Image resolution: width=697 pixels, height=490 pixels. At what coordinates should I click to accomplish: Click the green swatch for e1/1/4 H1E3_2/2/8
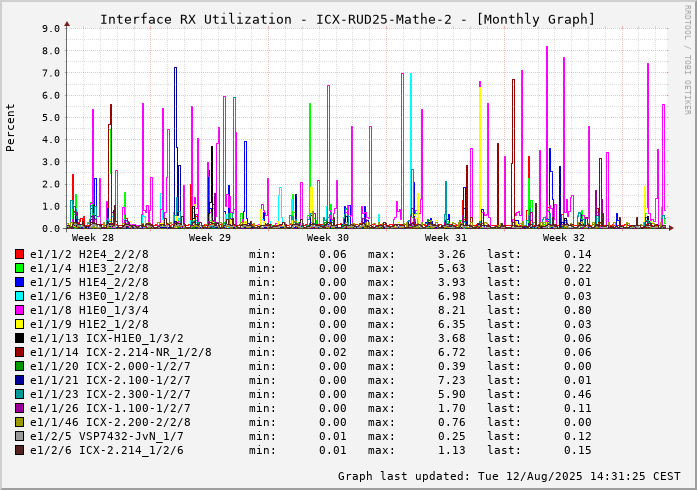20,268
